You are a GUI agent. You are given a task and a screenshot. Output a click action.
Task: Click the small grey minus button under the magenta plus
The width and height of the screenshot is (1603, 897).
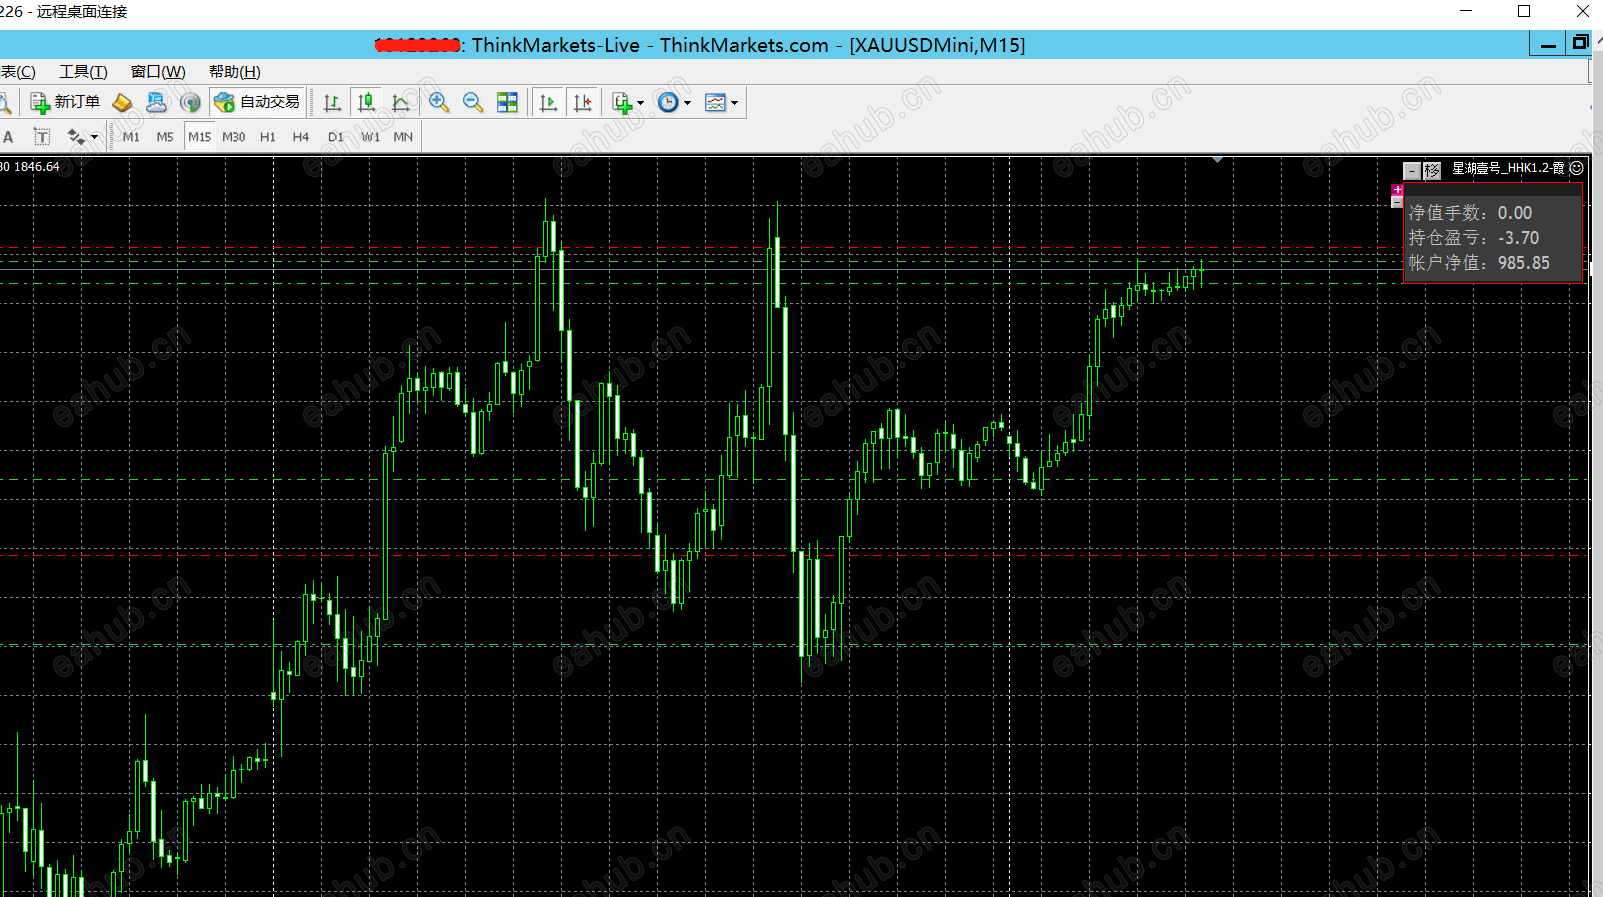click(1397, 202)
